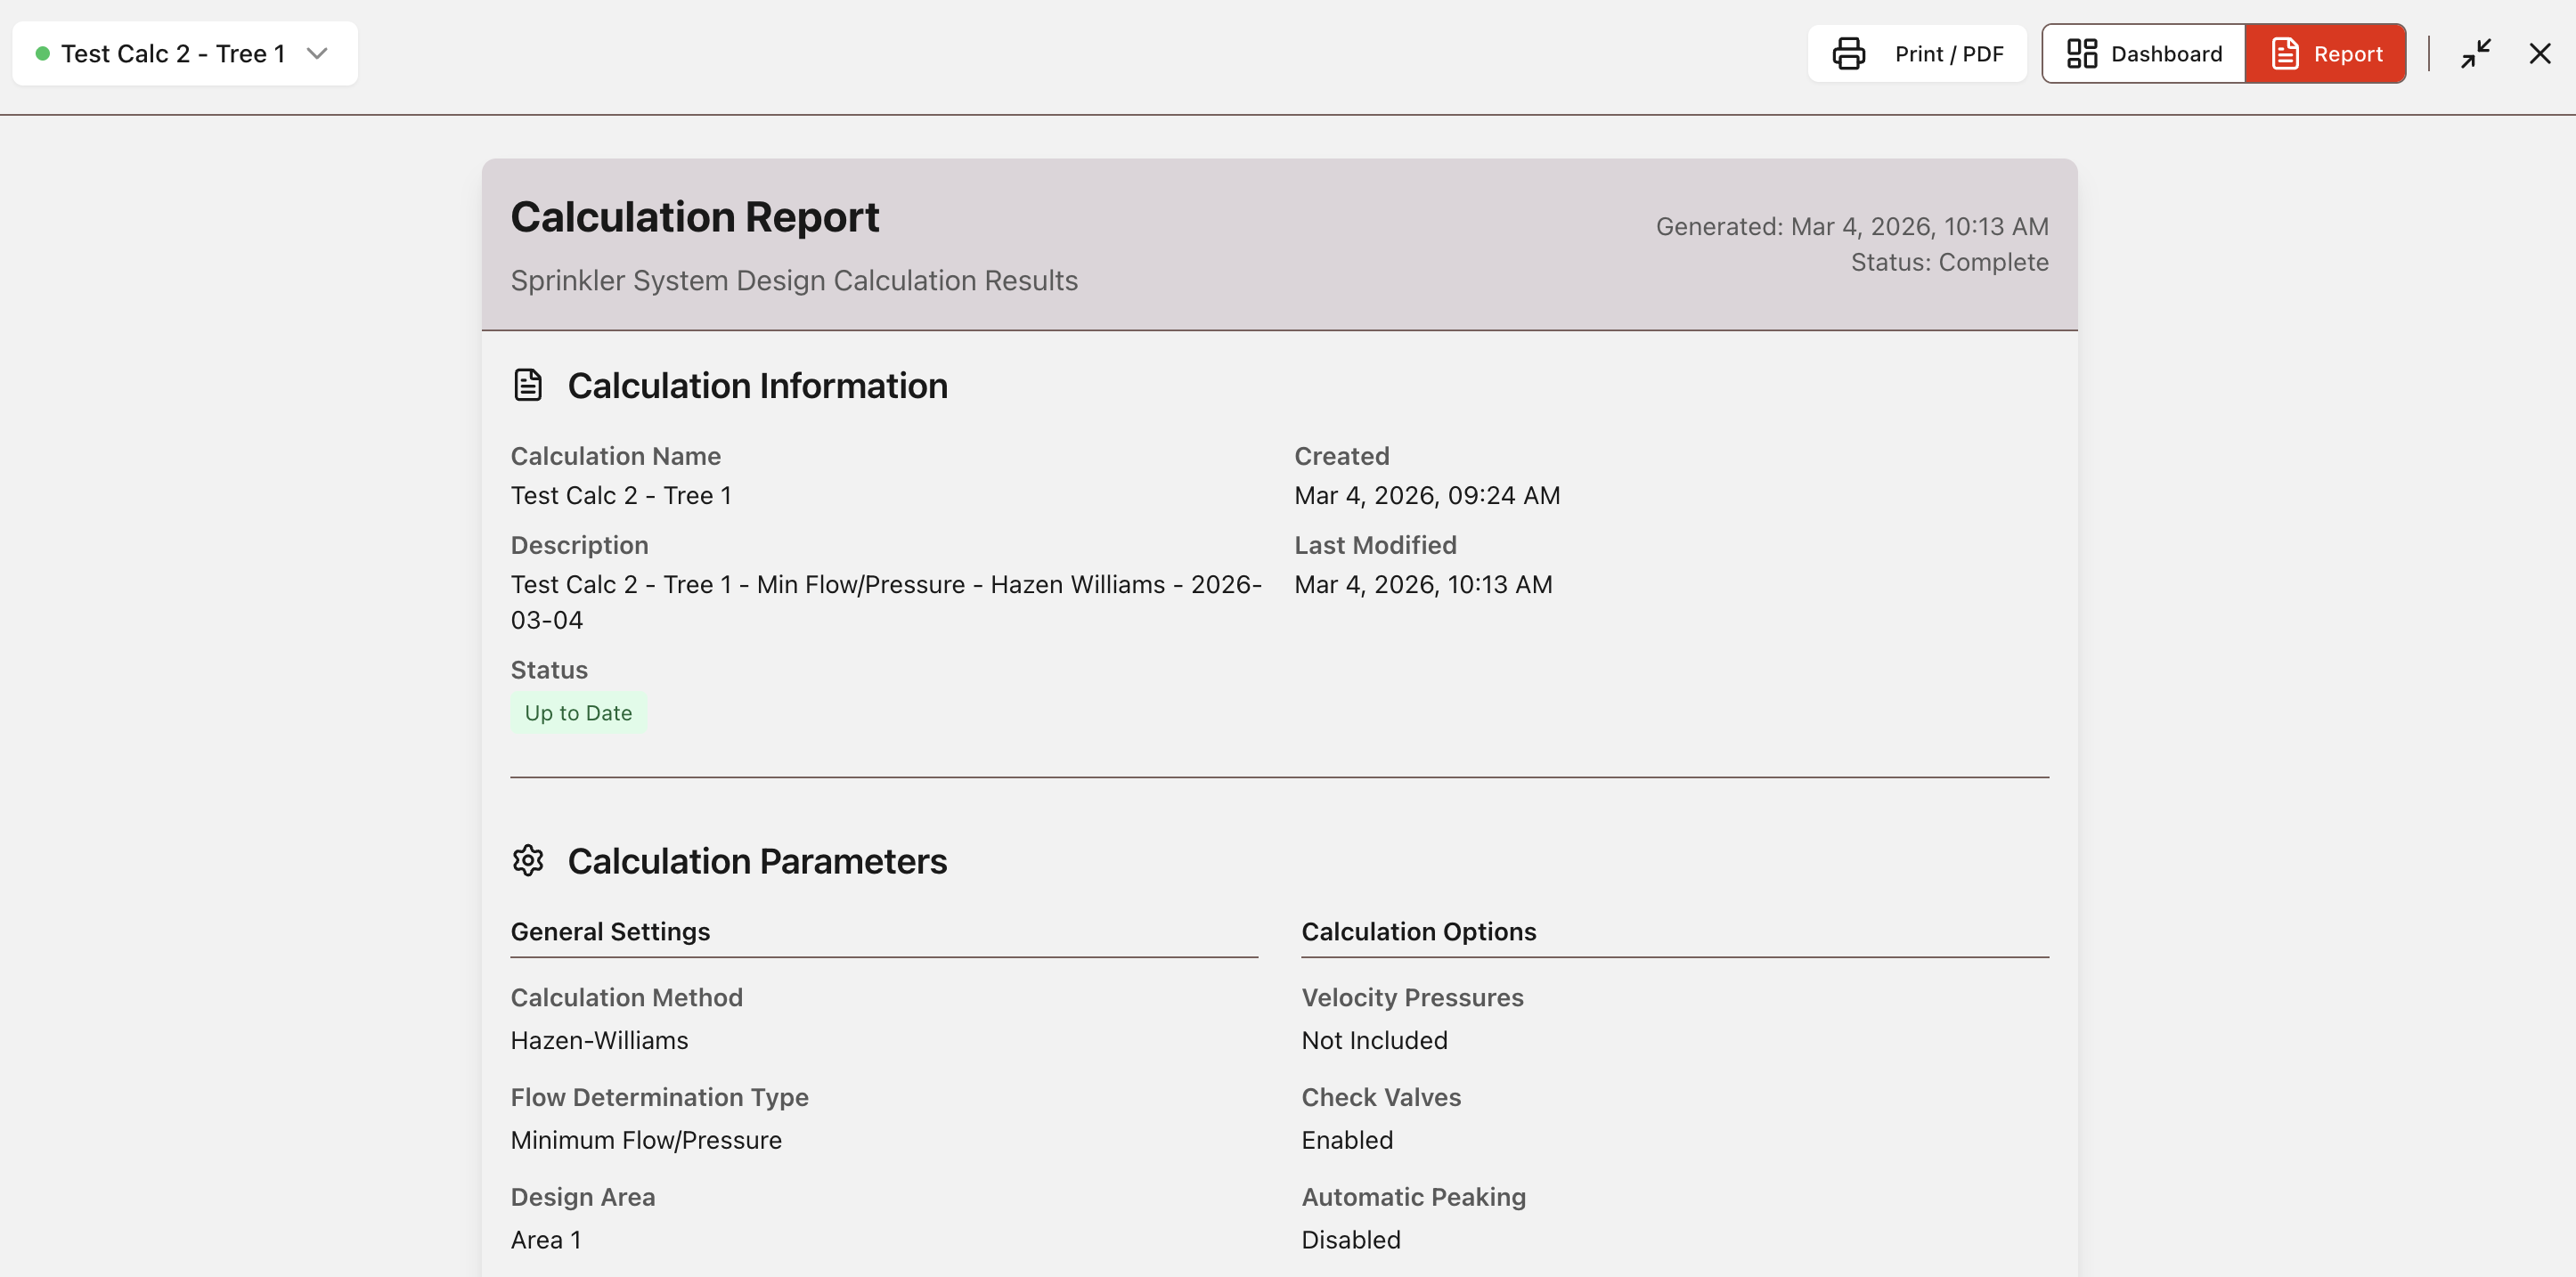Click the green status dot in the selector
Screen dimensions: 2576x1277
coord(42,54)
